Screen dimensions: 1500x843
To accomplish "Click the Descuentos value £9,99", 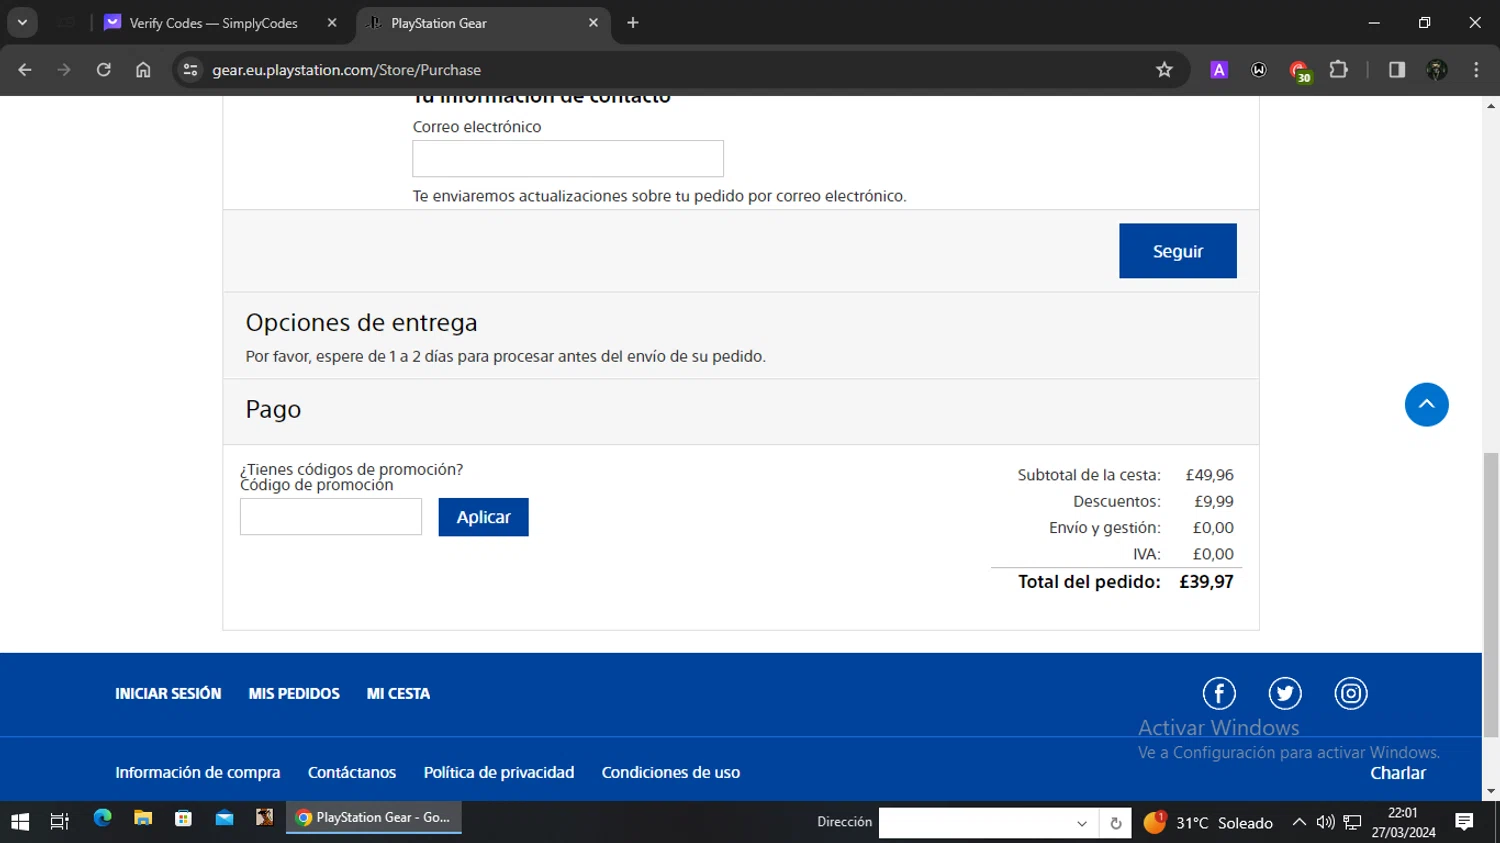I will point(1214,501).
